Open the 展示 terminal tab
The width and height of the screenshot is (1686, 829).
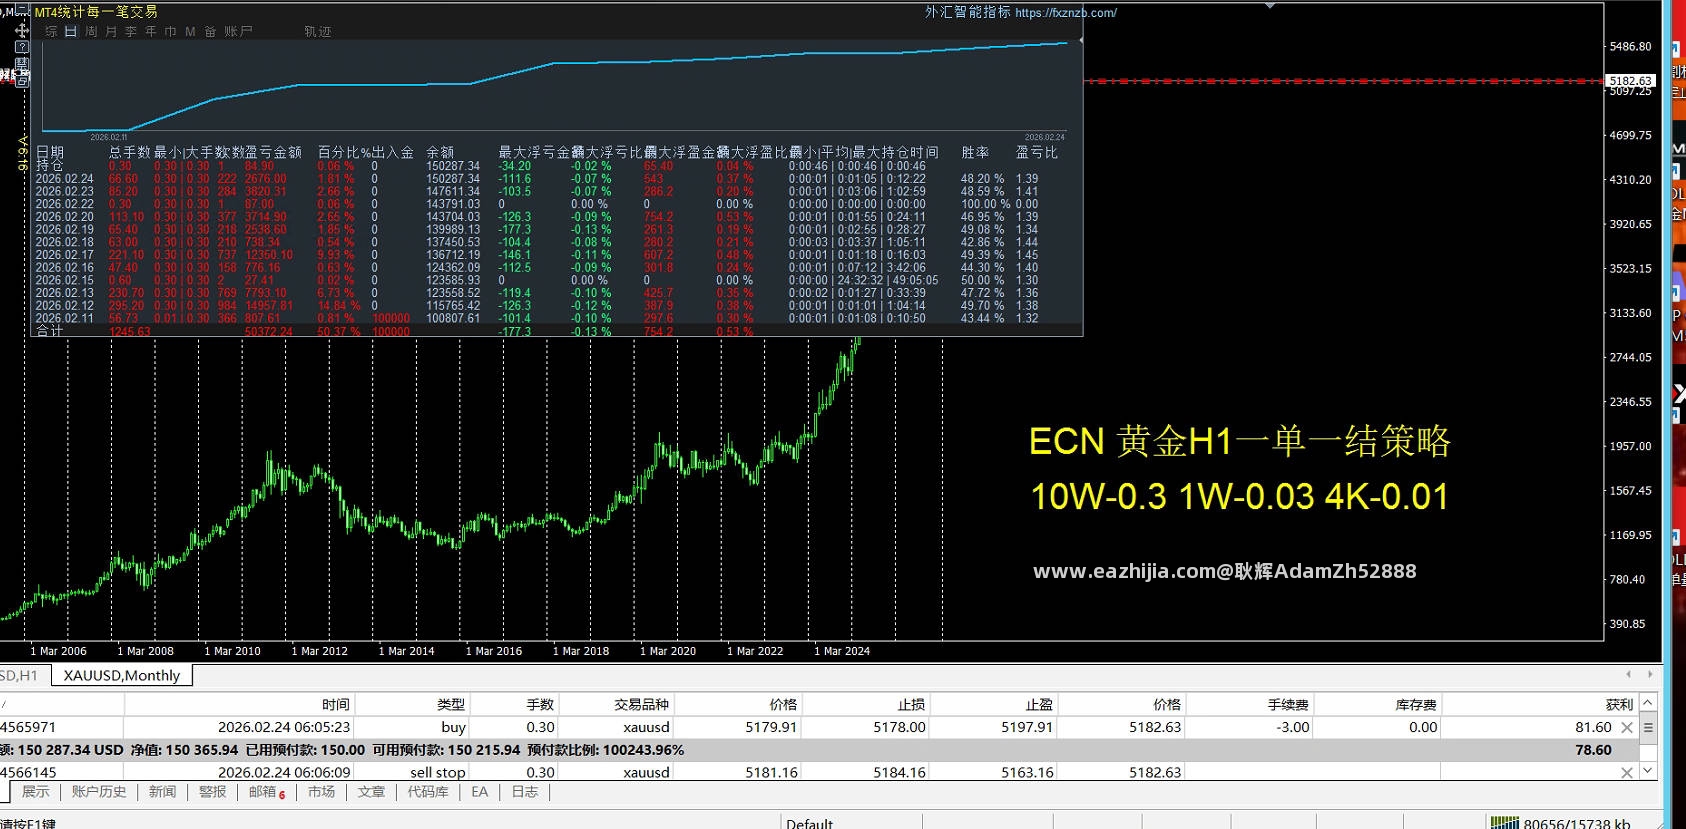(x=36, y=792)
